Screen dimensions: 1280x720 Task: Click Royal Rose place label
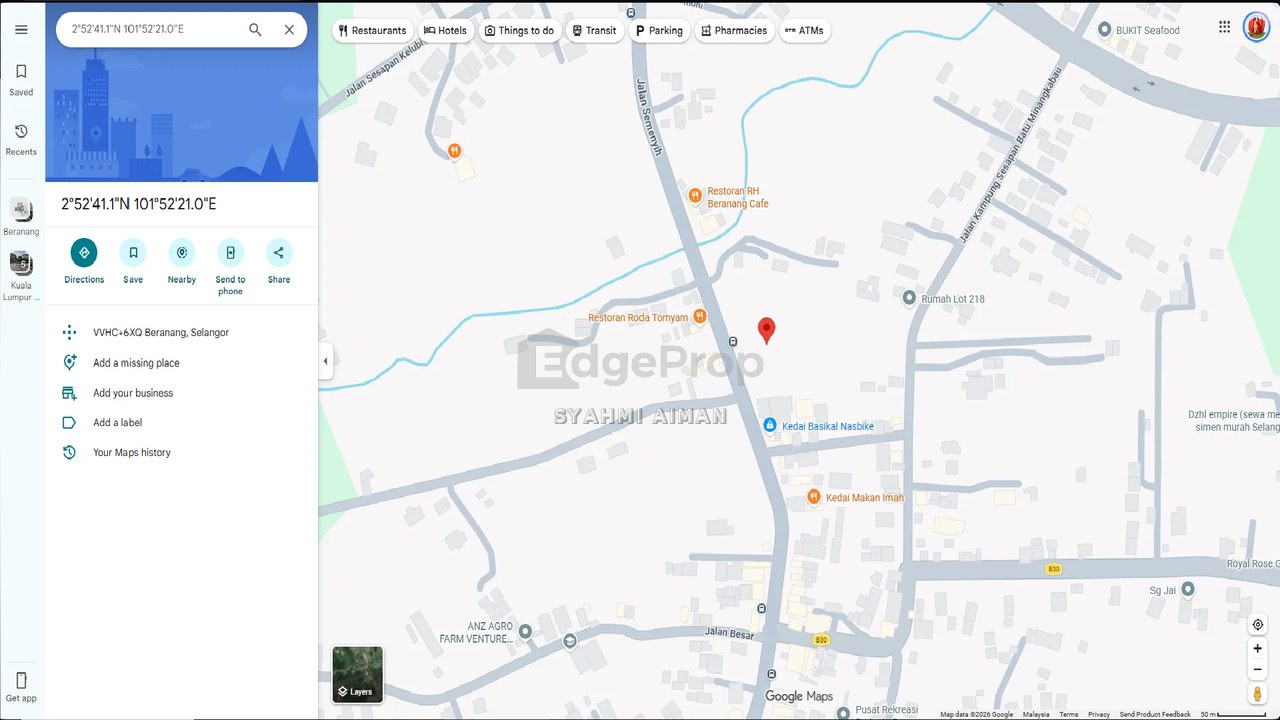tap(1252, 564)
